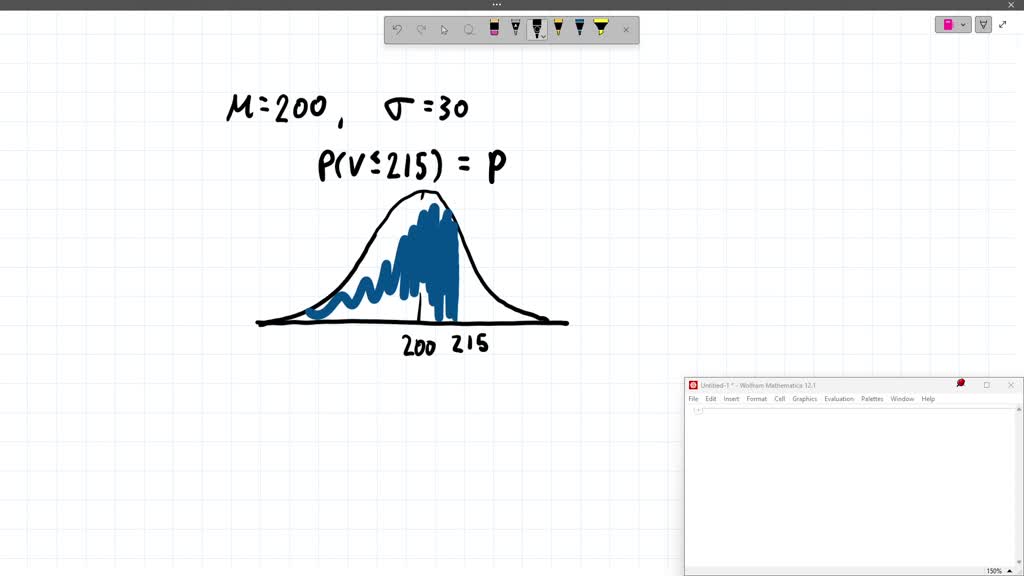Click the pink marker color swatch
The image size is (1024, 576).
tap(948, 24)
